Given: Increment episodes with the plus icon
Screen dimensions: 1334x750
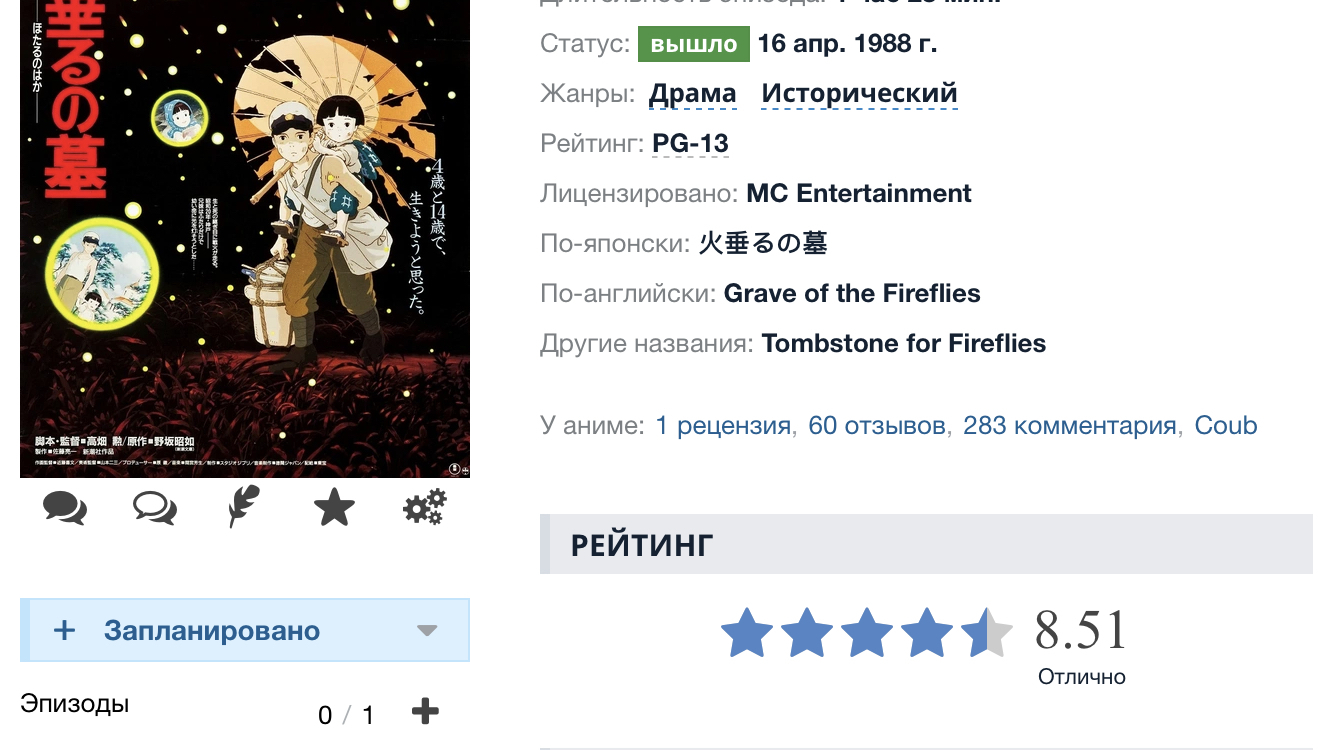Looking at the screenshot, I should tap(425, 712).
